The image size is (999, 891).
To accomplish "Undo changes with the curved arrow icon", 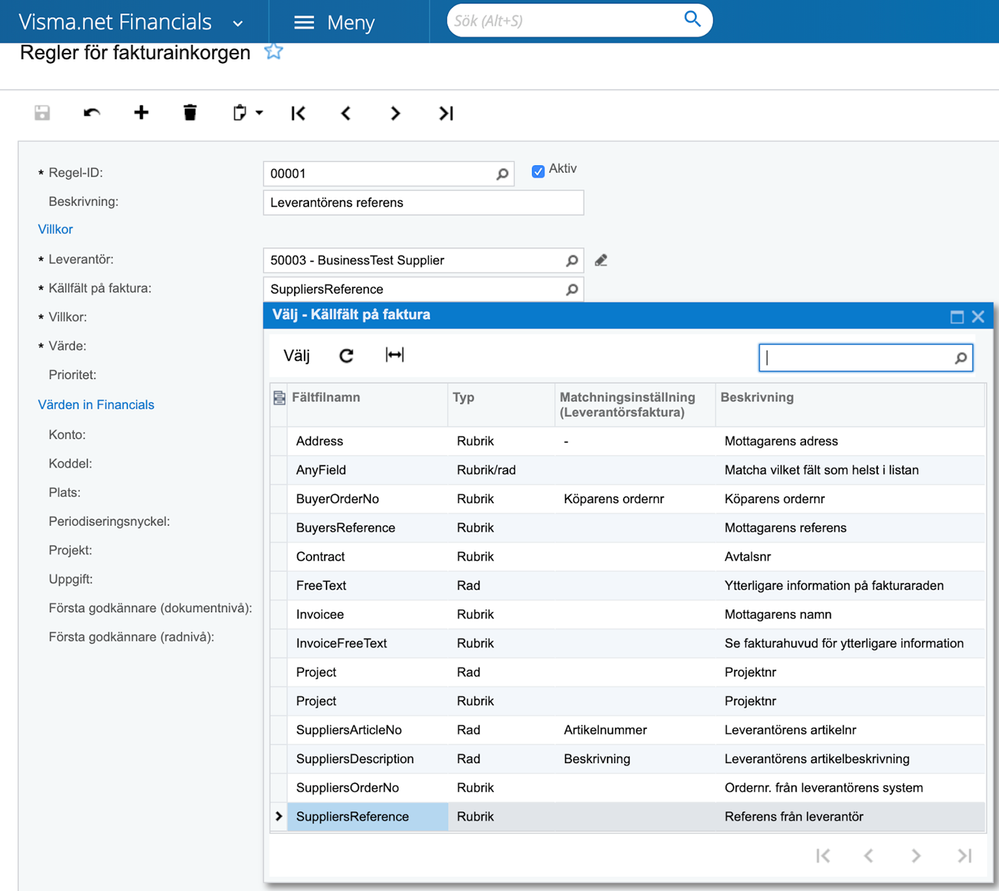I will click(x=92, y=113).
